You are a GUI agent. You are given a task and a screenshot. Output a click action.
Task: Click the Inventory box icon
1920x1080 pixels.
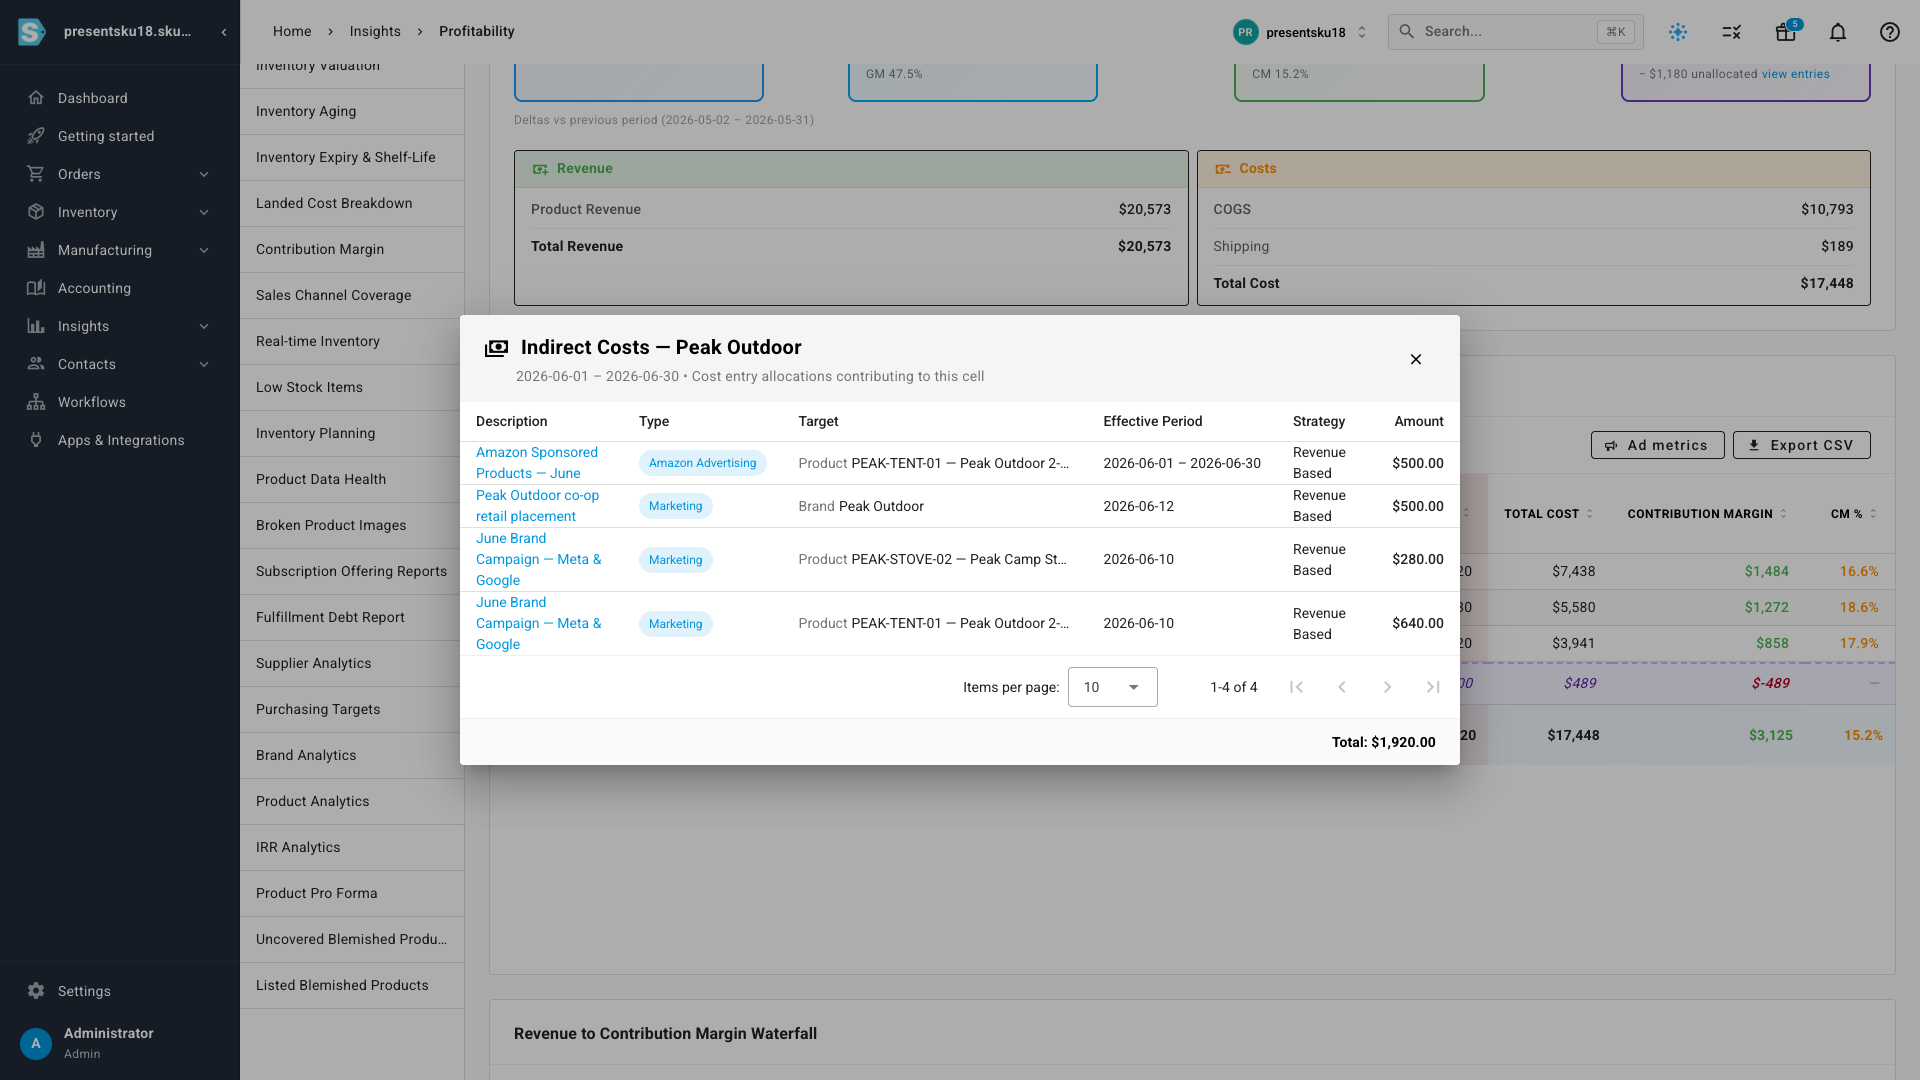click(x=36, y=212)
